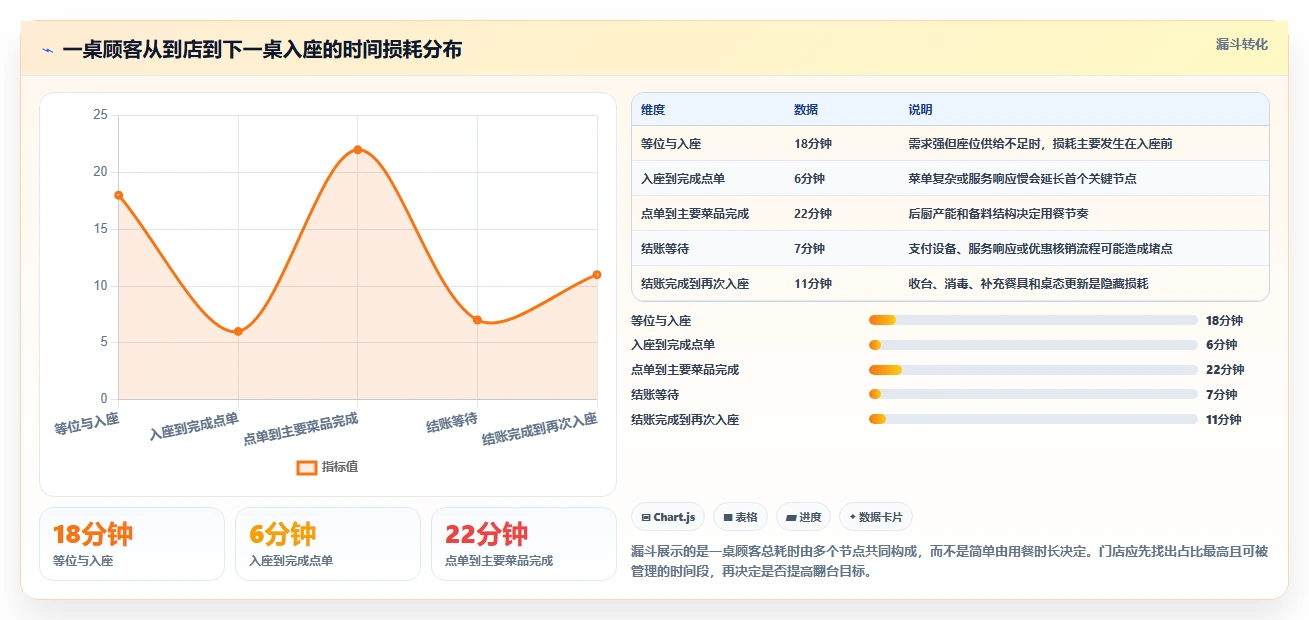Open the 18分钟 等位与入座 summary card
The height and width of the screenshot is (620, 1309).
[x=132, y=544]
